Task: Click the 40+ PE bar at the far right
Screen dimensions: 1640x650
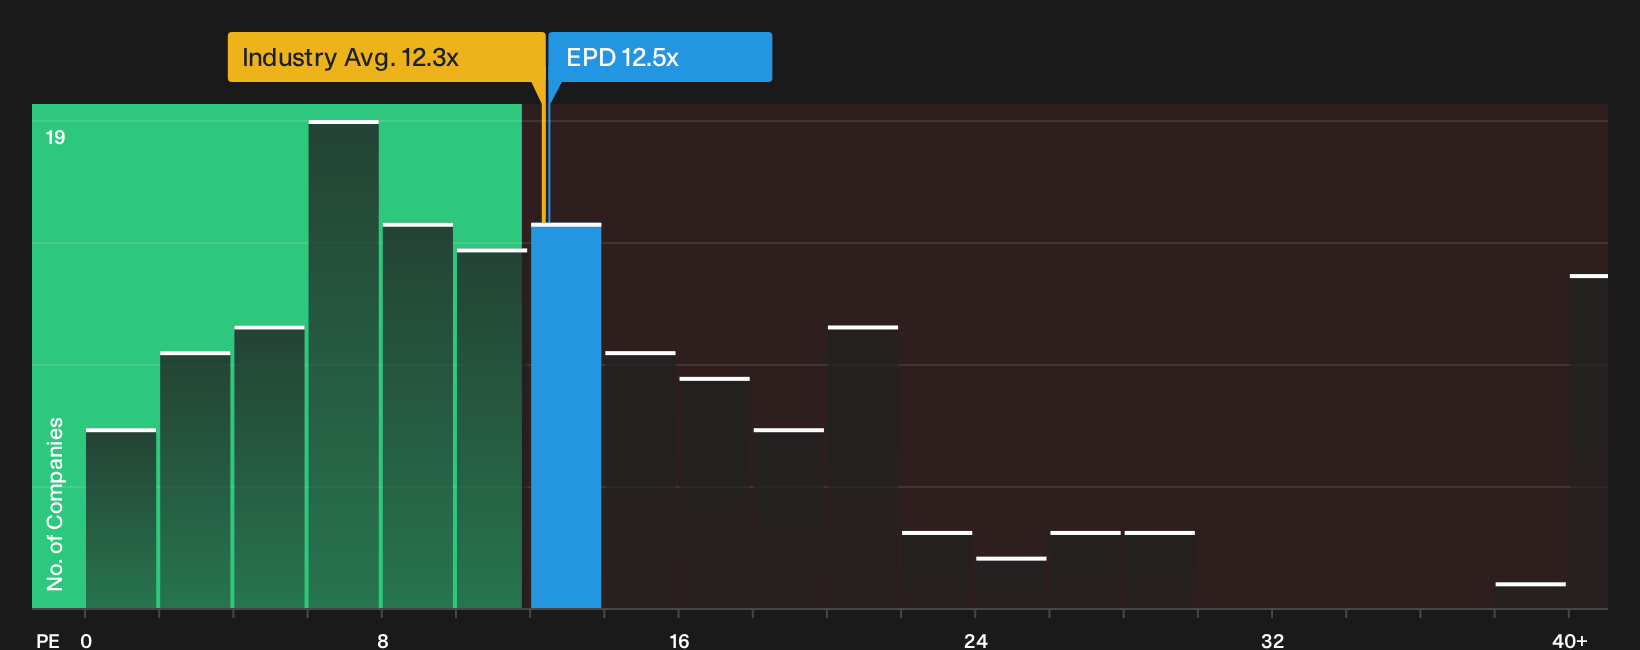Action: pyautogui.click(x=1588, y=441)
